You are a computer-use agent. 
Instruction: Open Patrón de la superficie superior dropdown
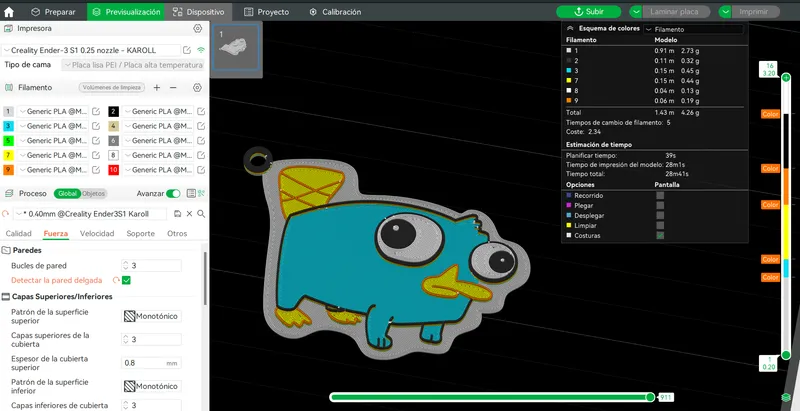[151, 316]
